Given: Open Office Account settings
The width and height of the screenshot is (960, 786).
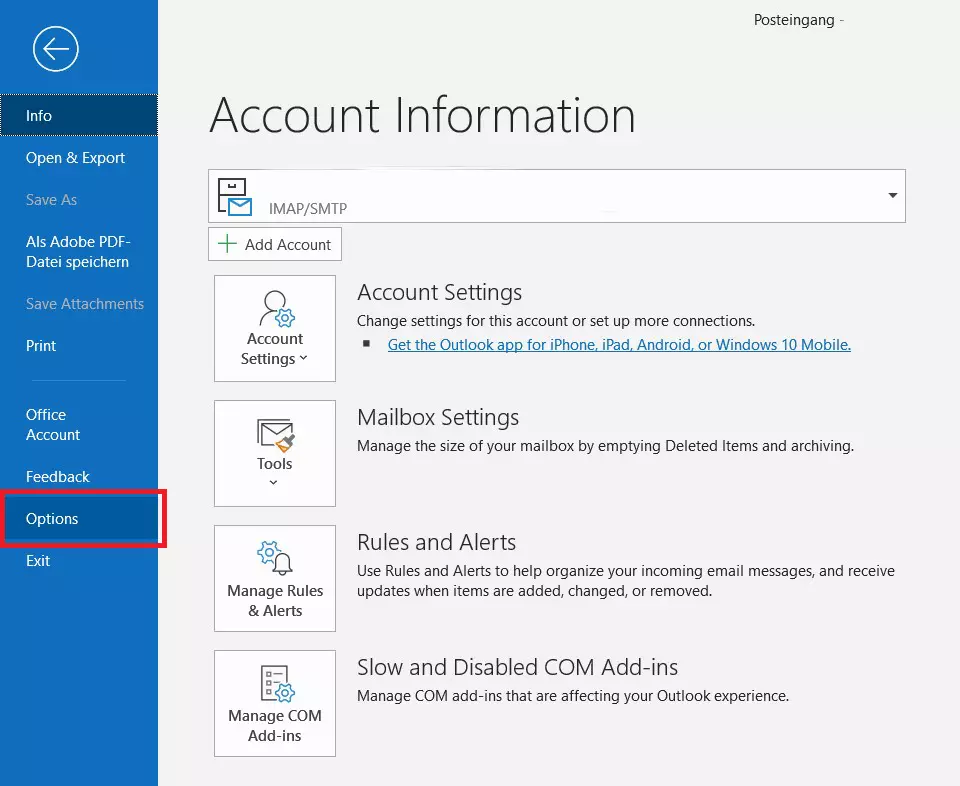Looking at the screenshot, I should [x=50, y=424].
